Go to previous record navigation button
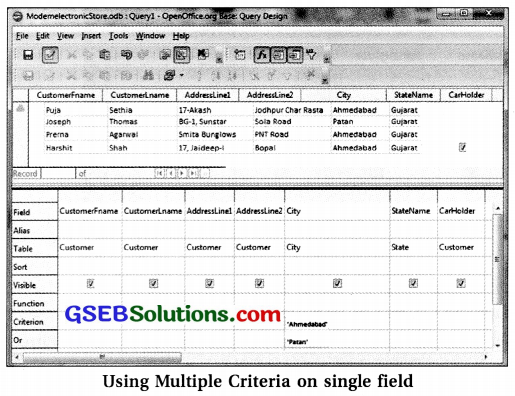The width and height of the screenshot is (515, 396). [171, 173]
